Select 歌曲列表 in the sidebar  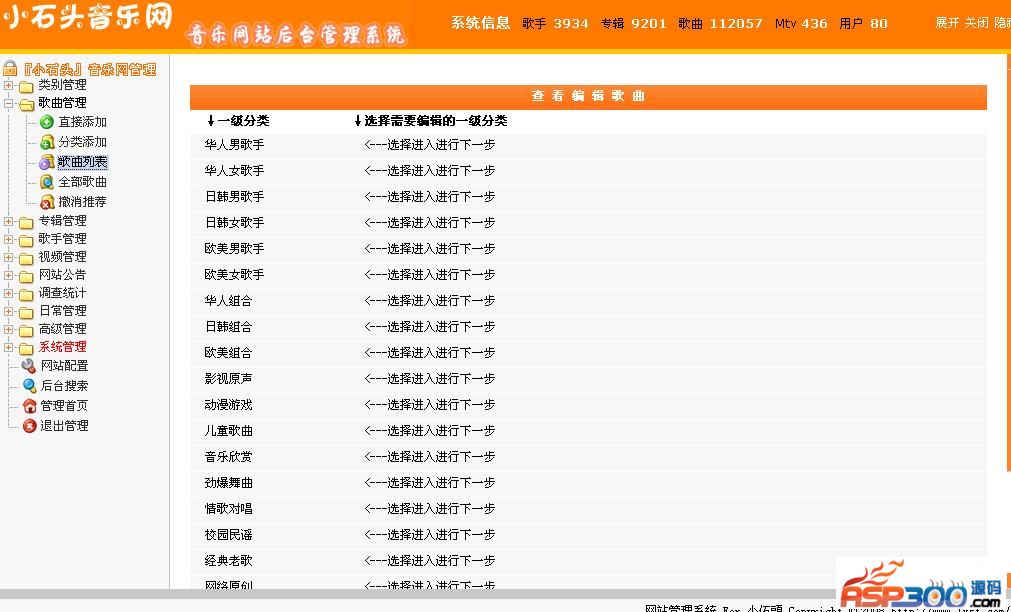coord(83,162)
